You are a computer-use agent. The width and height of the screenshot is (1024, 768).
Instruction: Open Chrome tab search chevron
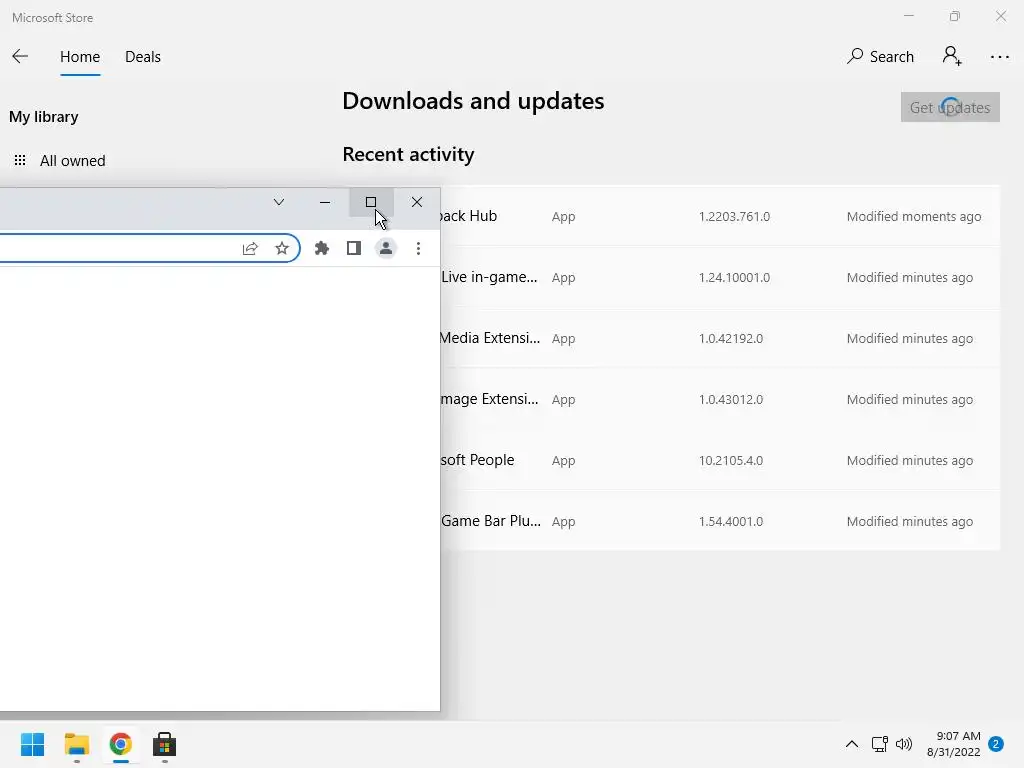[279, 202]
